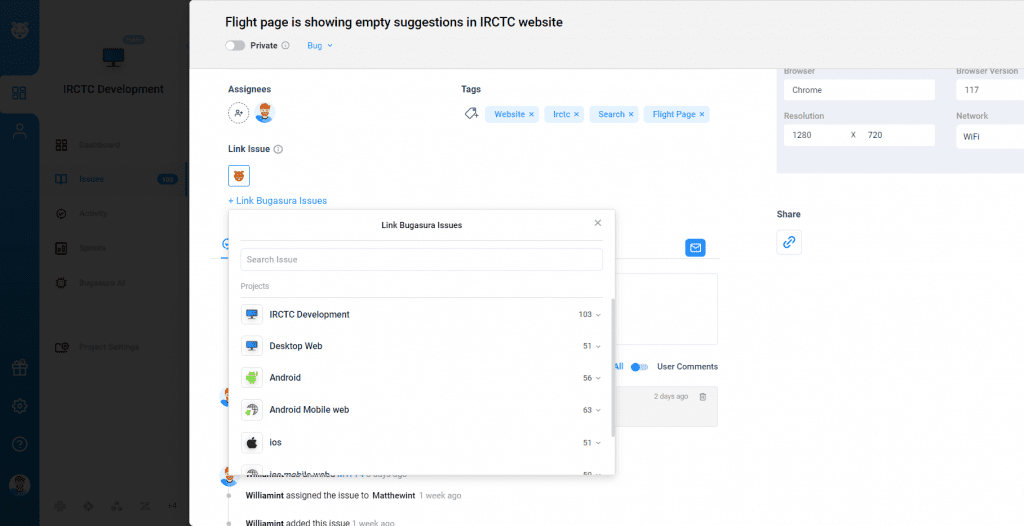This screenshot has width=1024, height=526.
Task: Select the Desktop Web project row name
Action: pyautogui.click(x=296, y=346)
